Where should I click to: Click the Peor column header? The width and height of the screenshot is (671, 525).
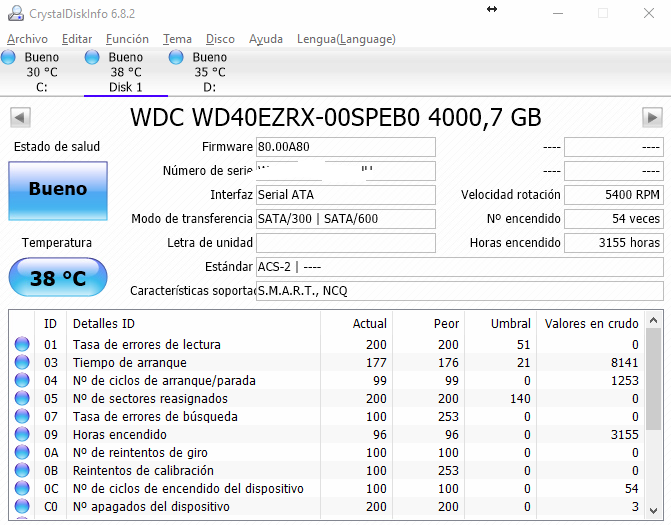(428, 323)
